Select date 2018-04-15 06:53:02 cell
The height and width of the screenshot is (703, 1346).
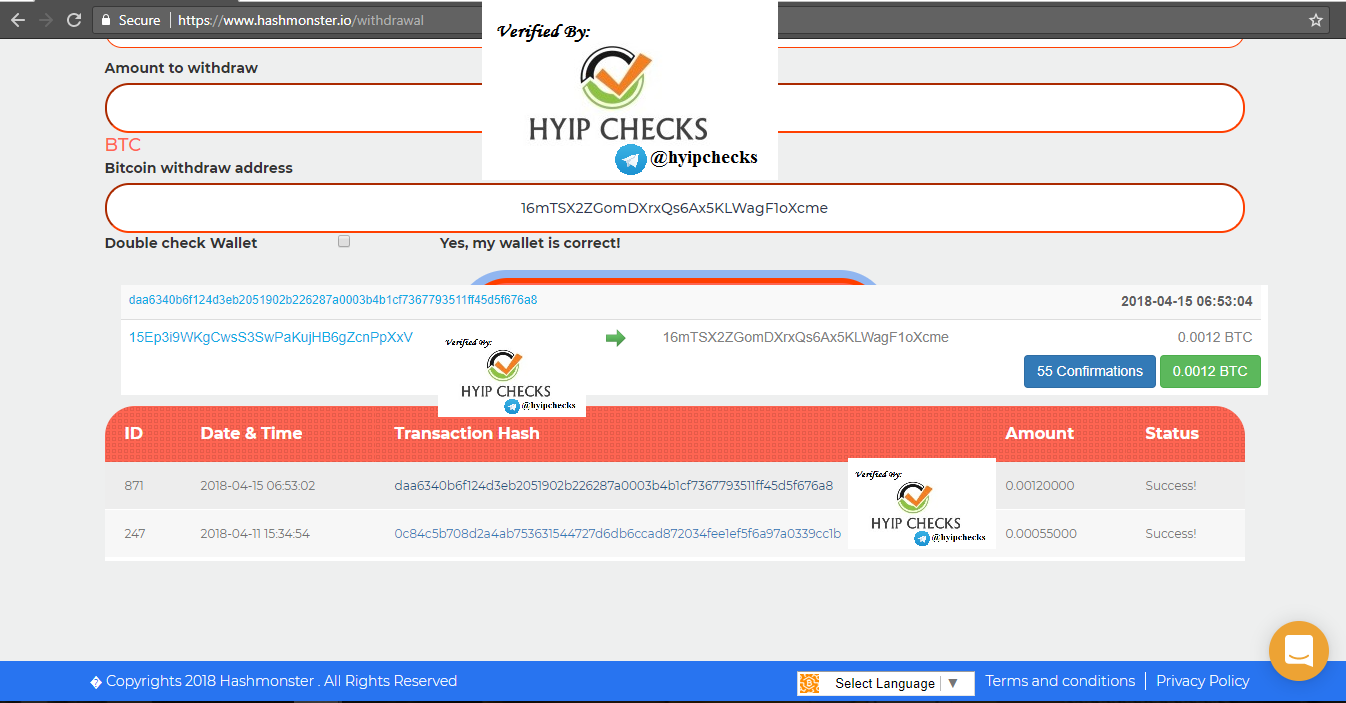[x=258, y=485]
